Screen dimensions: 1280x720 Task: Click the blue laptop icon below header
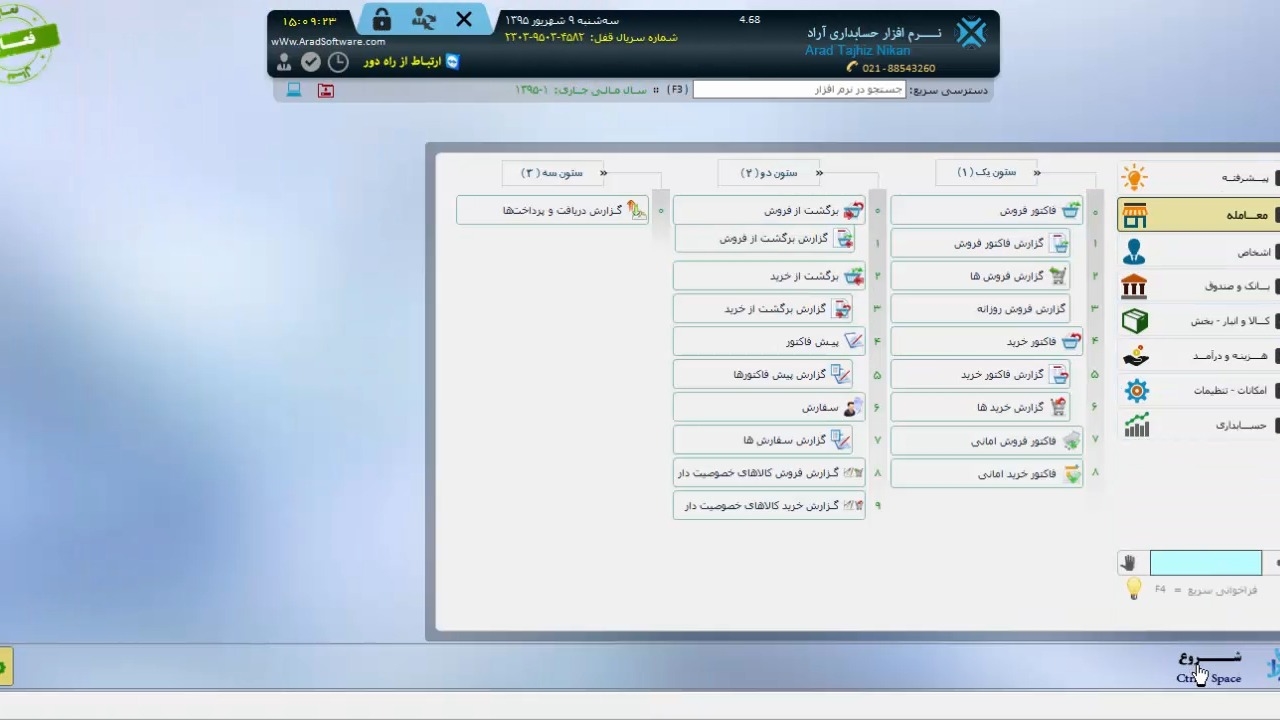pyautogui.click(x=294, y=90)
